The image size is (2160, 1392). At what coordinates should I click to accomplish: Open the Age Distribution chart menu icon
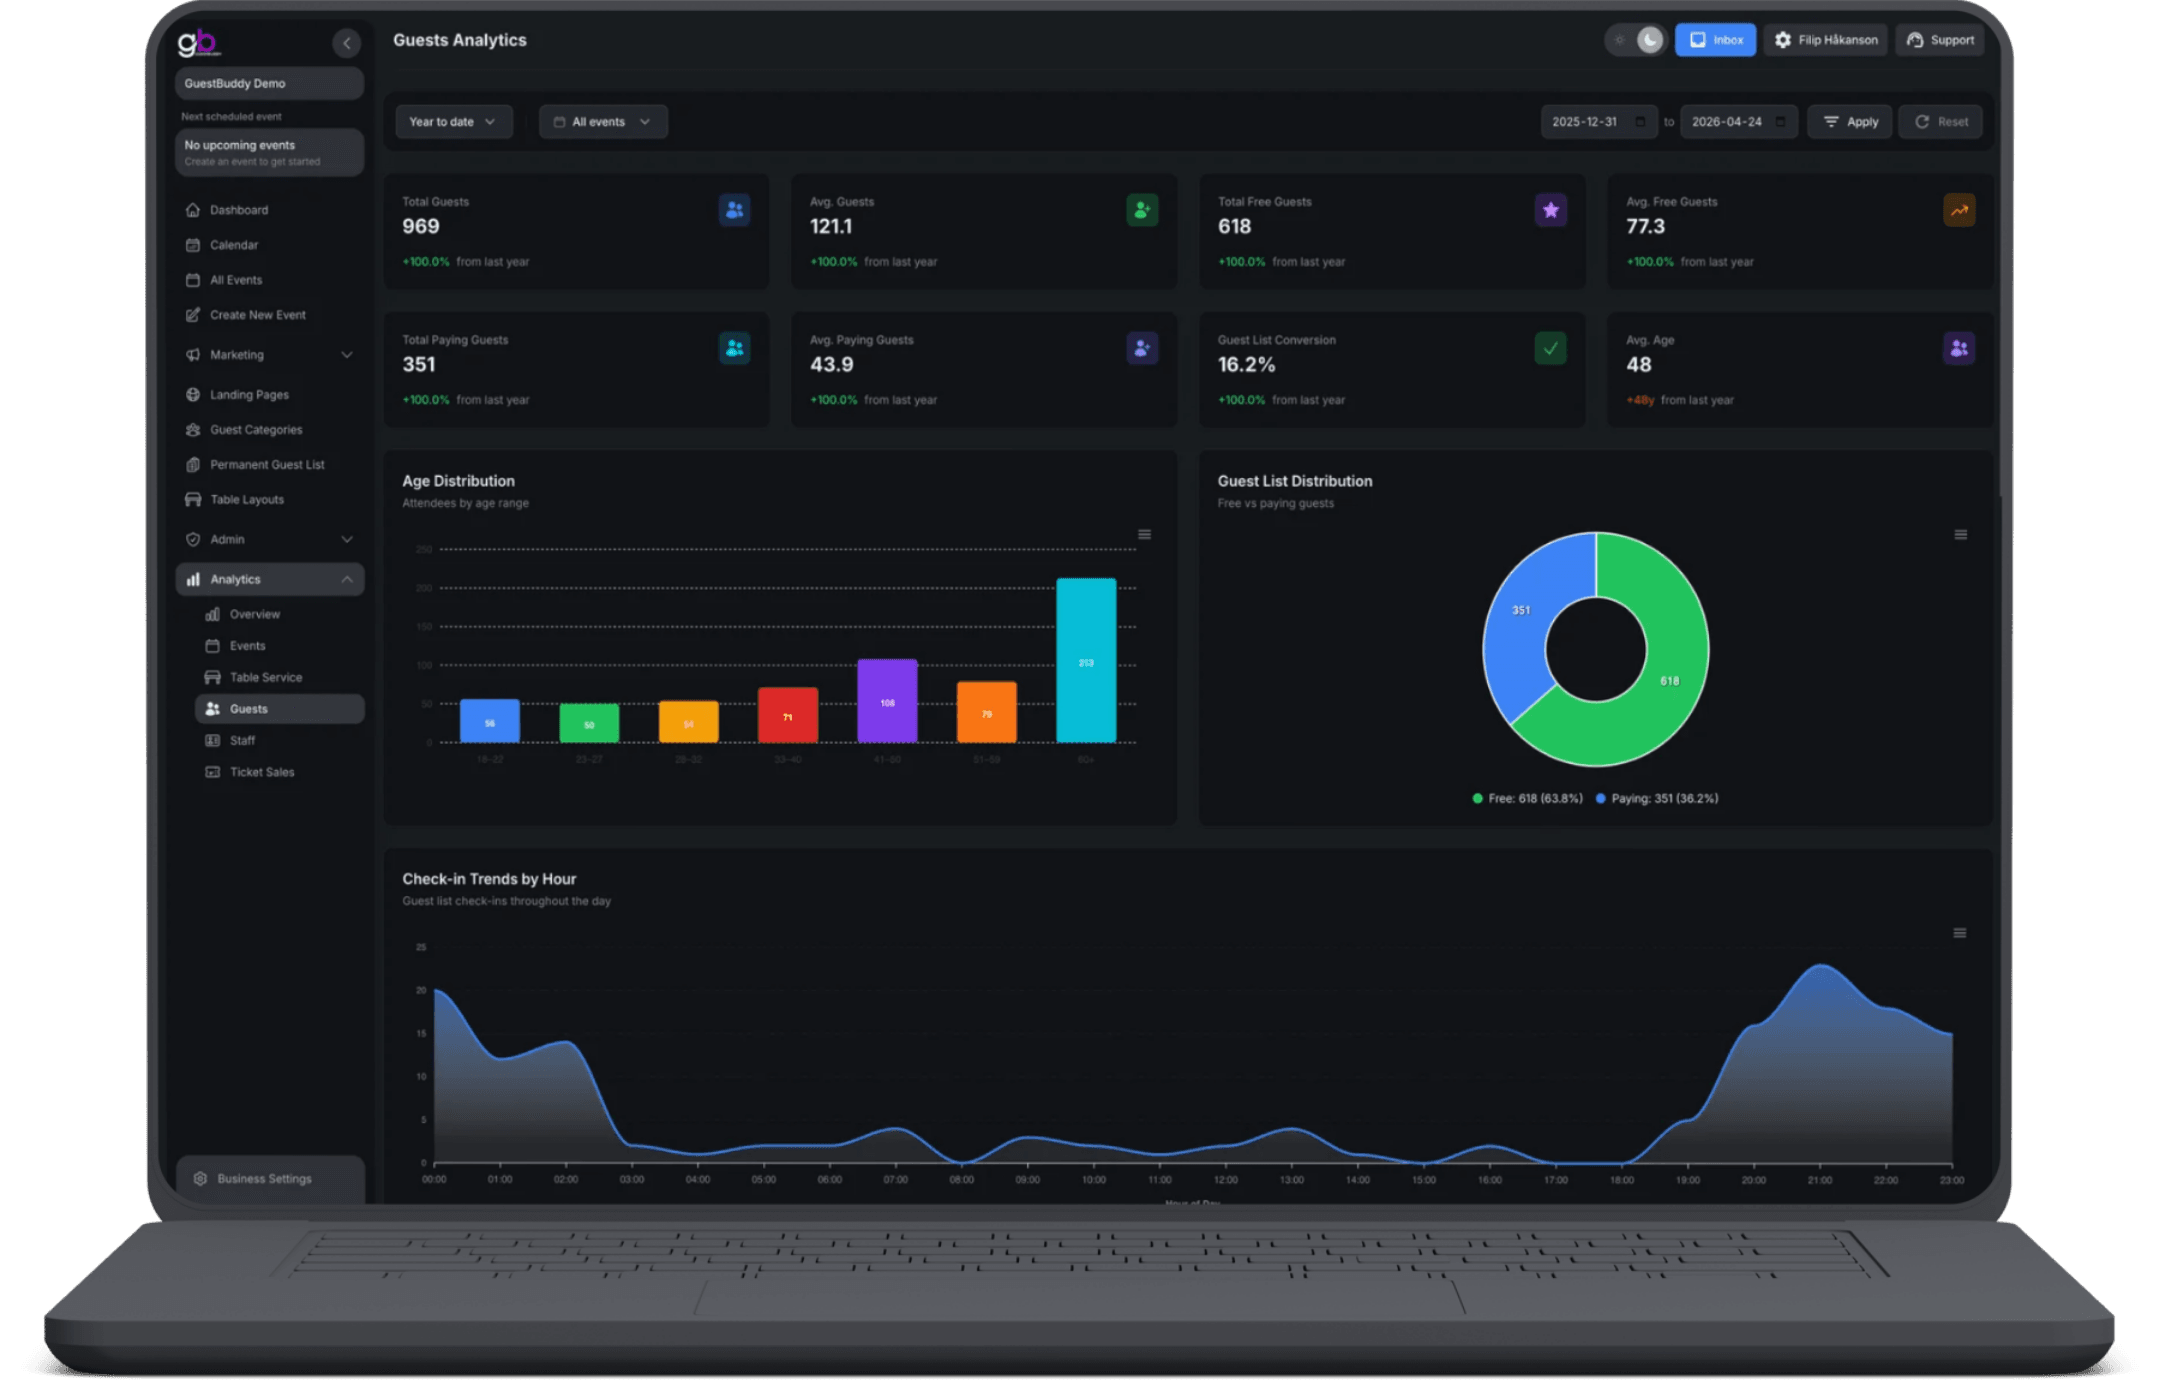pos(1144,535)
